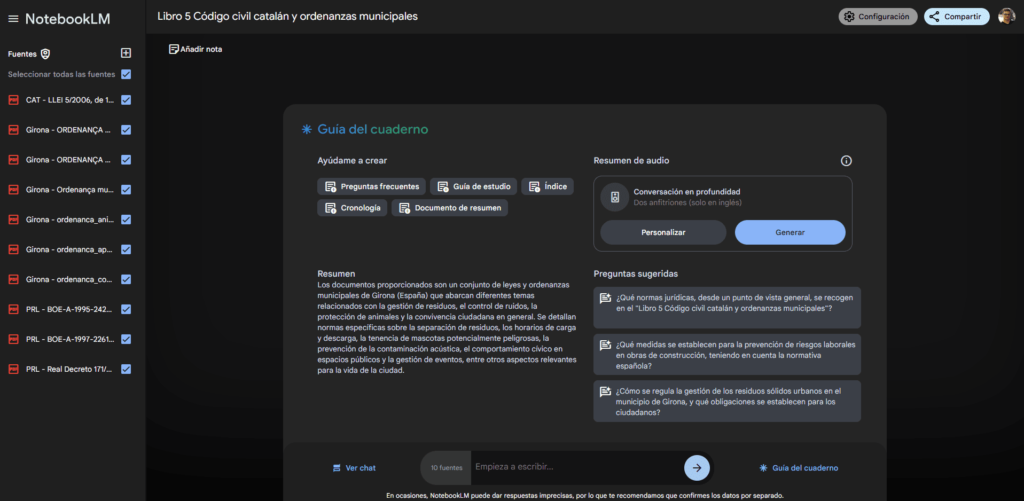Click the notebook title Libro 5 Código civil catalán
Screen dimensions: 1024x501
pos(287,16)
